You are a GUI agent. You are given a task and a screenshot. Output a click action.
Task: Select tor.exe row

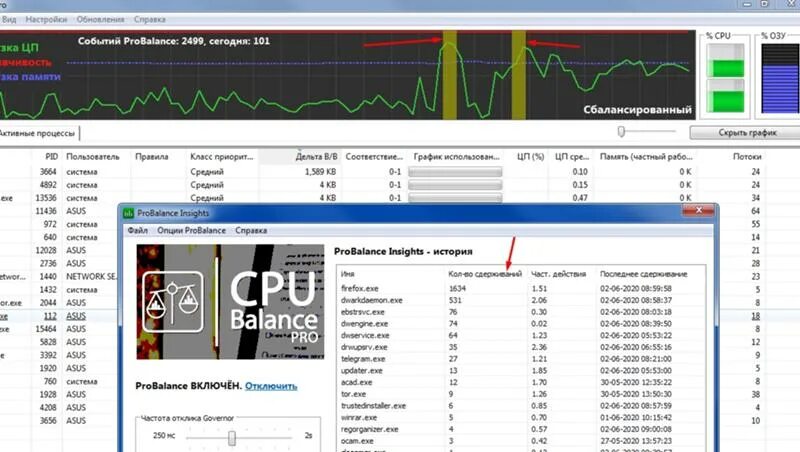tap(520, 394)
